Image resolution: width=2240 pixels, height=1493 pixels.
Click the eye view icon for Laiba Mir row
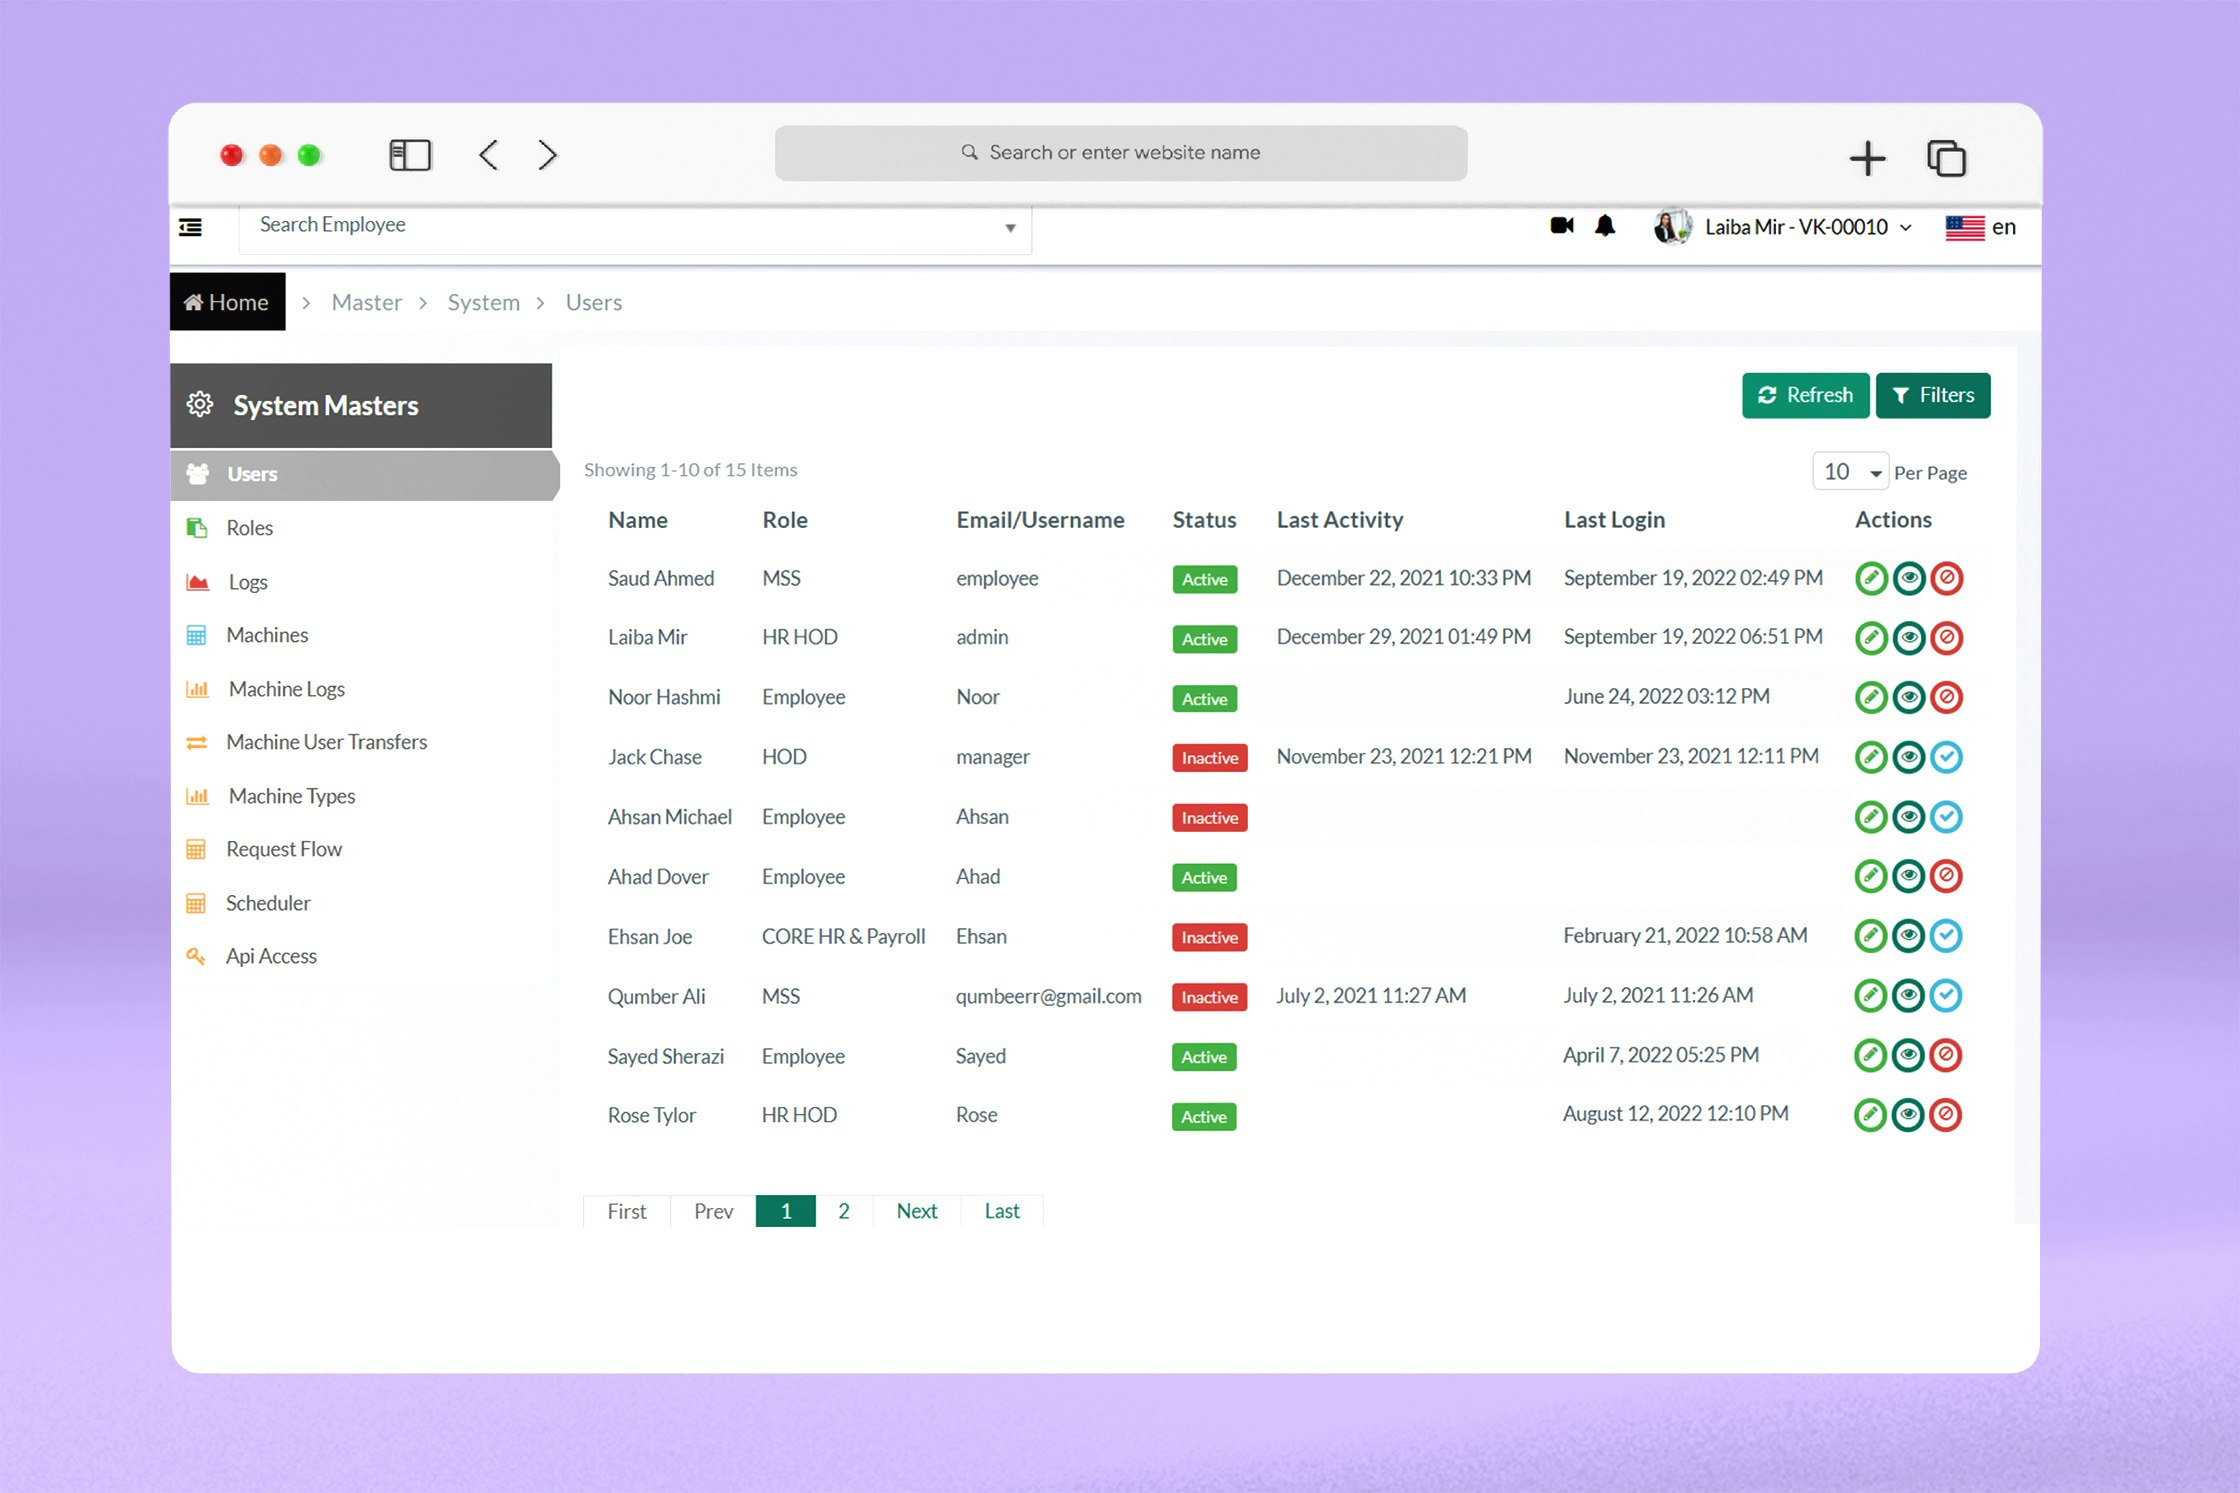tap(1909, 638)
